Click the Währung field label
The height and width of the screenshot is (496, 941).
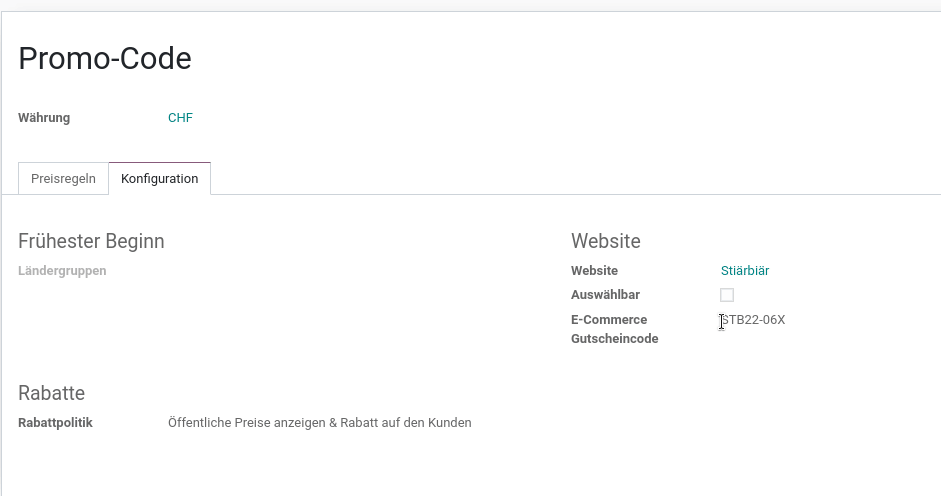pos(44,118)
